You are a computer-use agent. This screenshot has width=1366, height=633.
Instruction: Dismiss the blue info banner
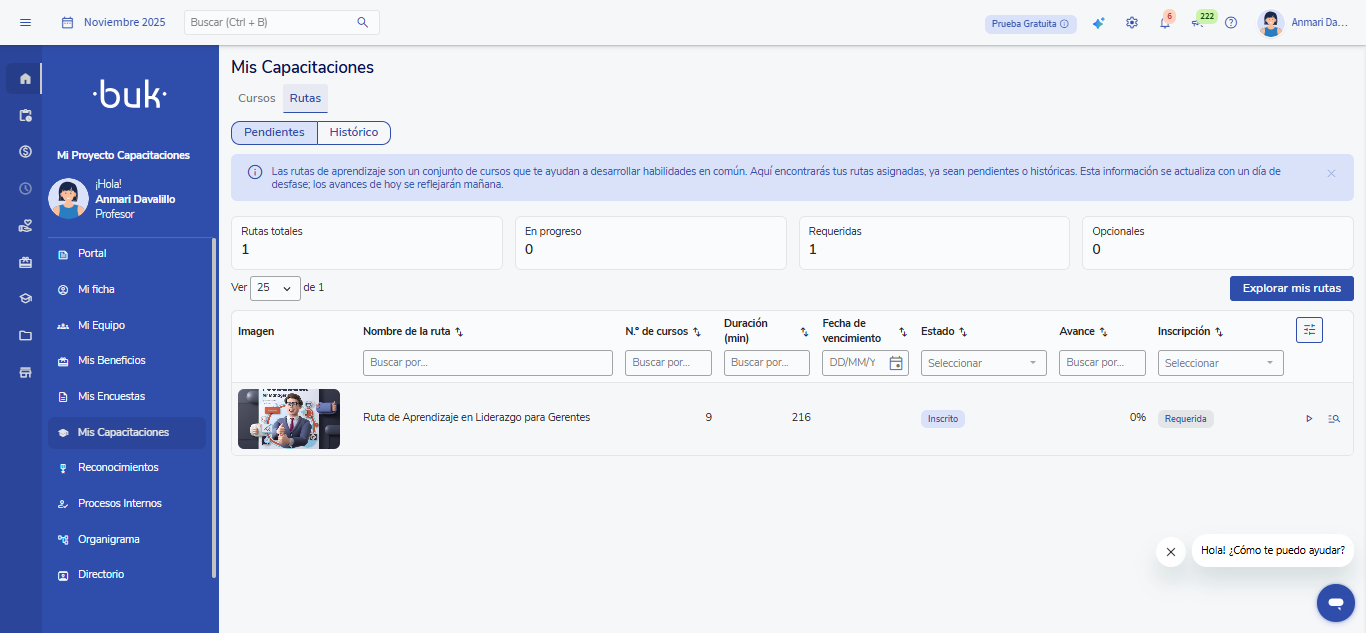1331,174
